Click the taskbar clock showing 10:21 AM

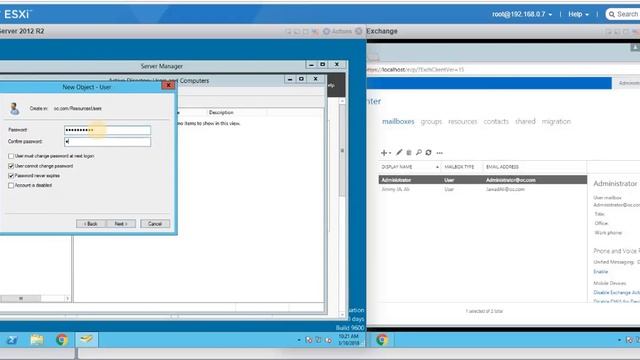[348, 340]
